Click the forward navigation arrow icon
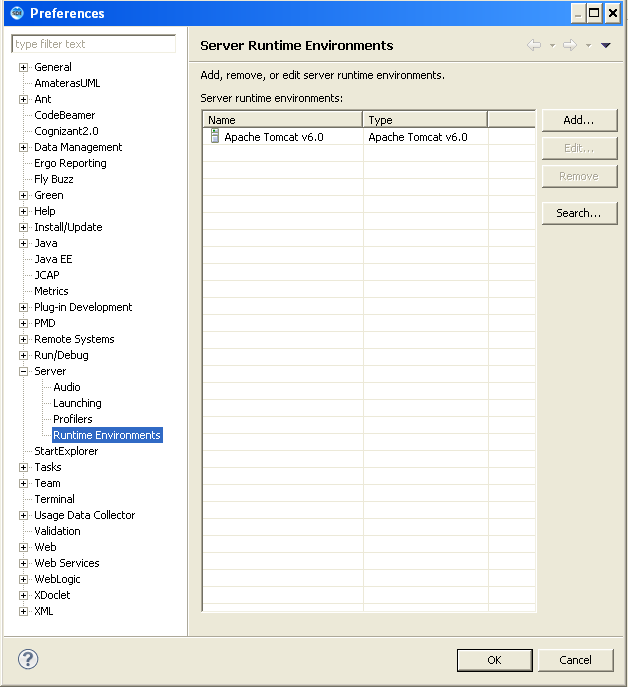Image resolution: width=628 pixels, height=687 pixels. [x=570, y=45]
